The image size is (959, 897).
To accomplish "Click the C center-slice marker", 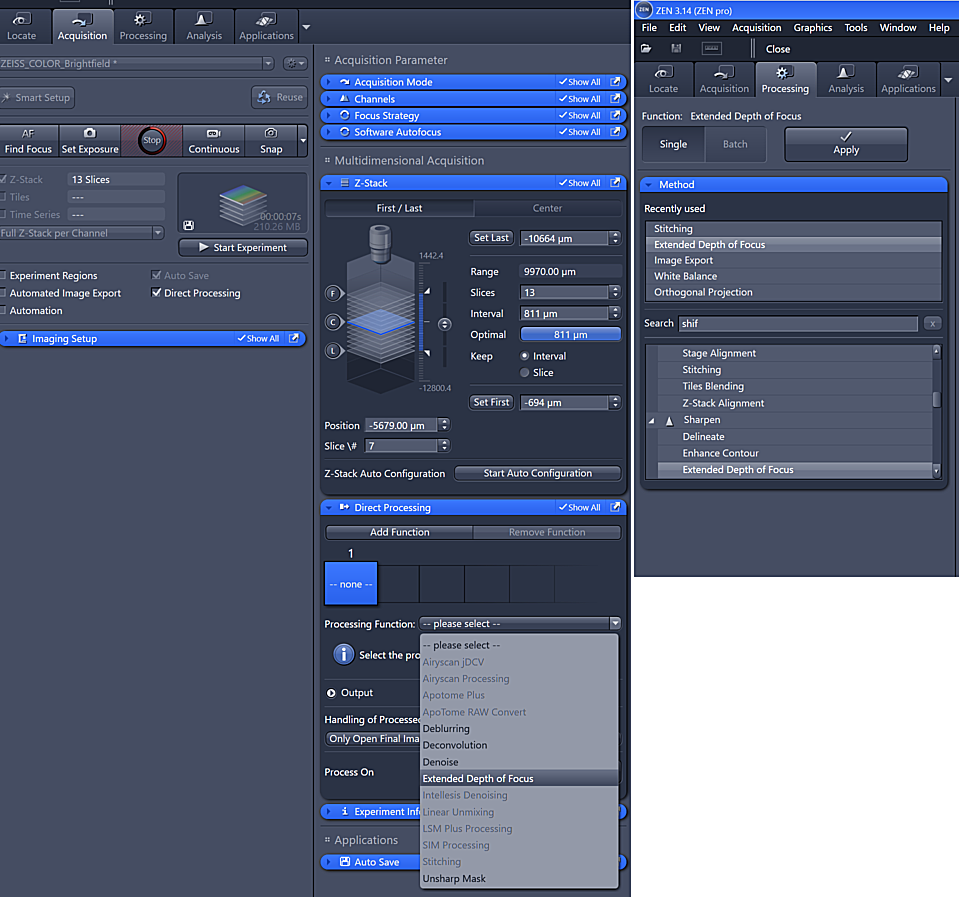I will pos(333,322).
